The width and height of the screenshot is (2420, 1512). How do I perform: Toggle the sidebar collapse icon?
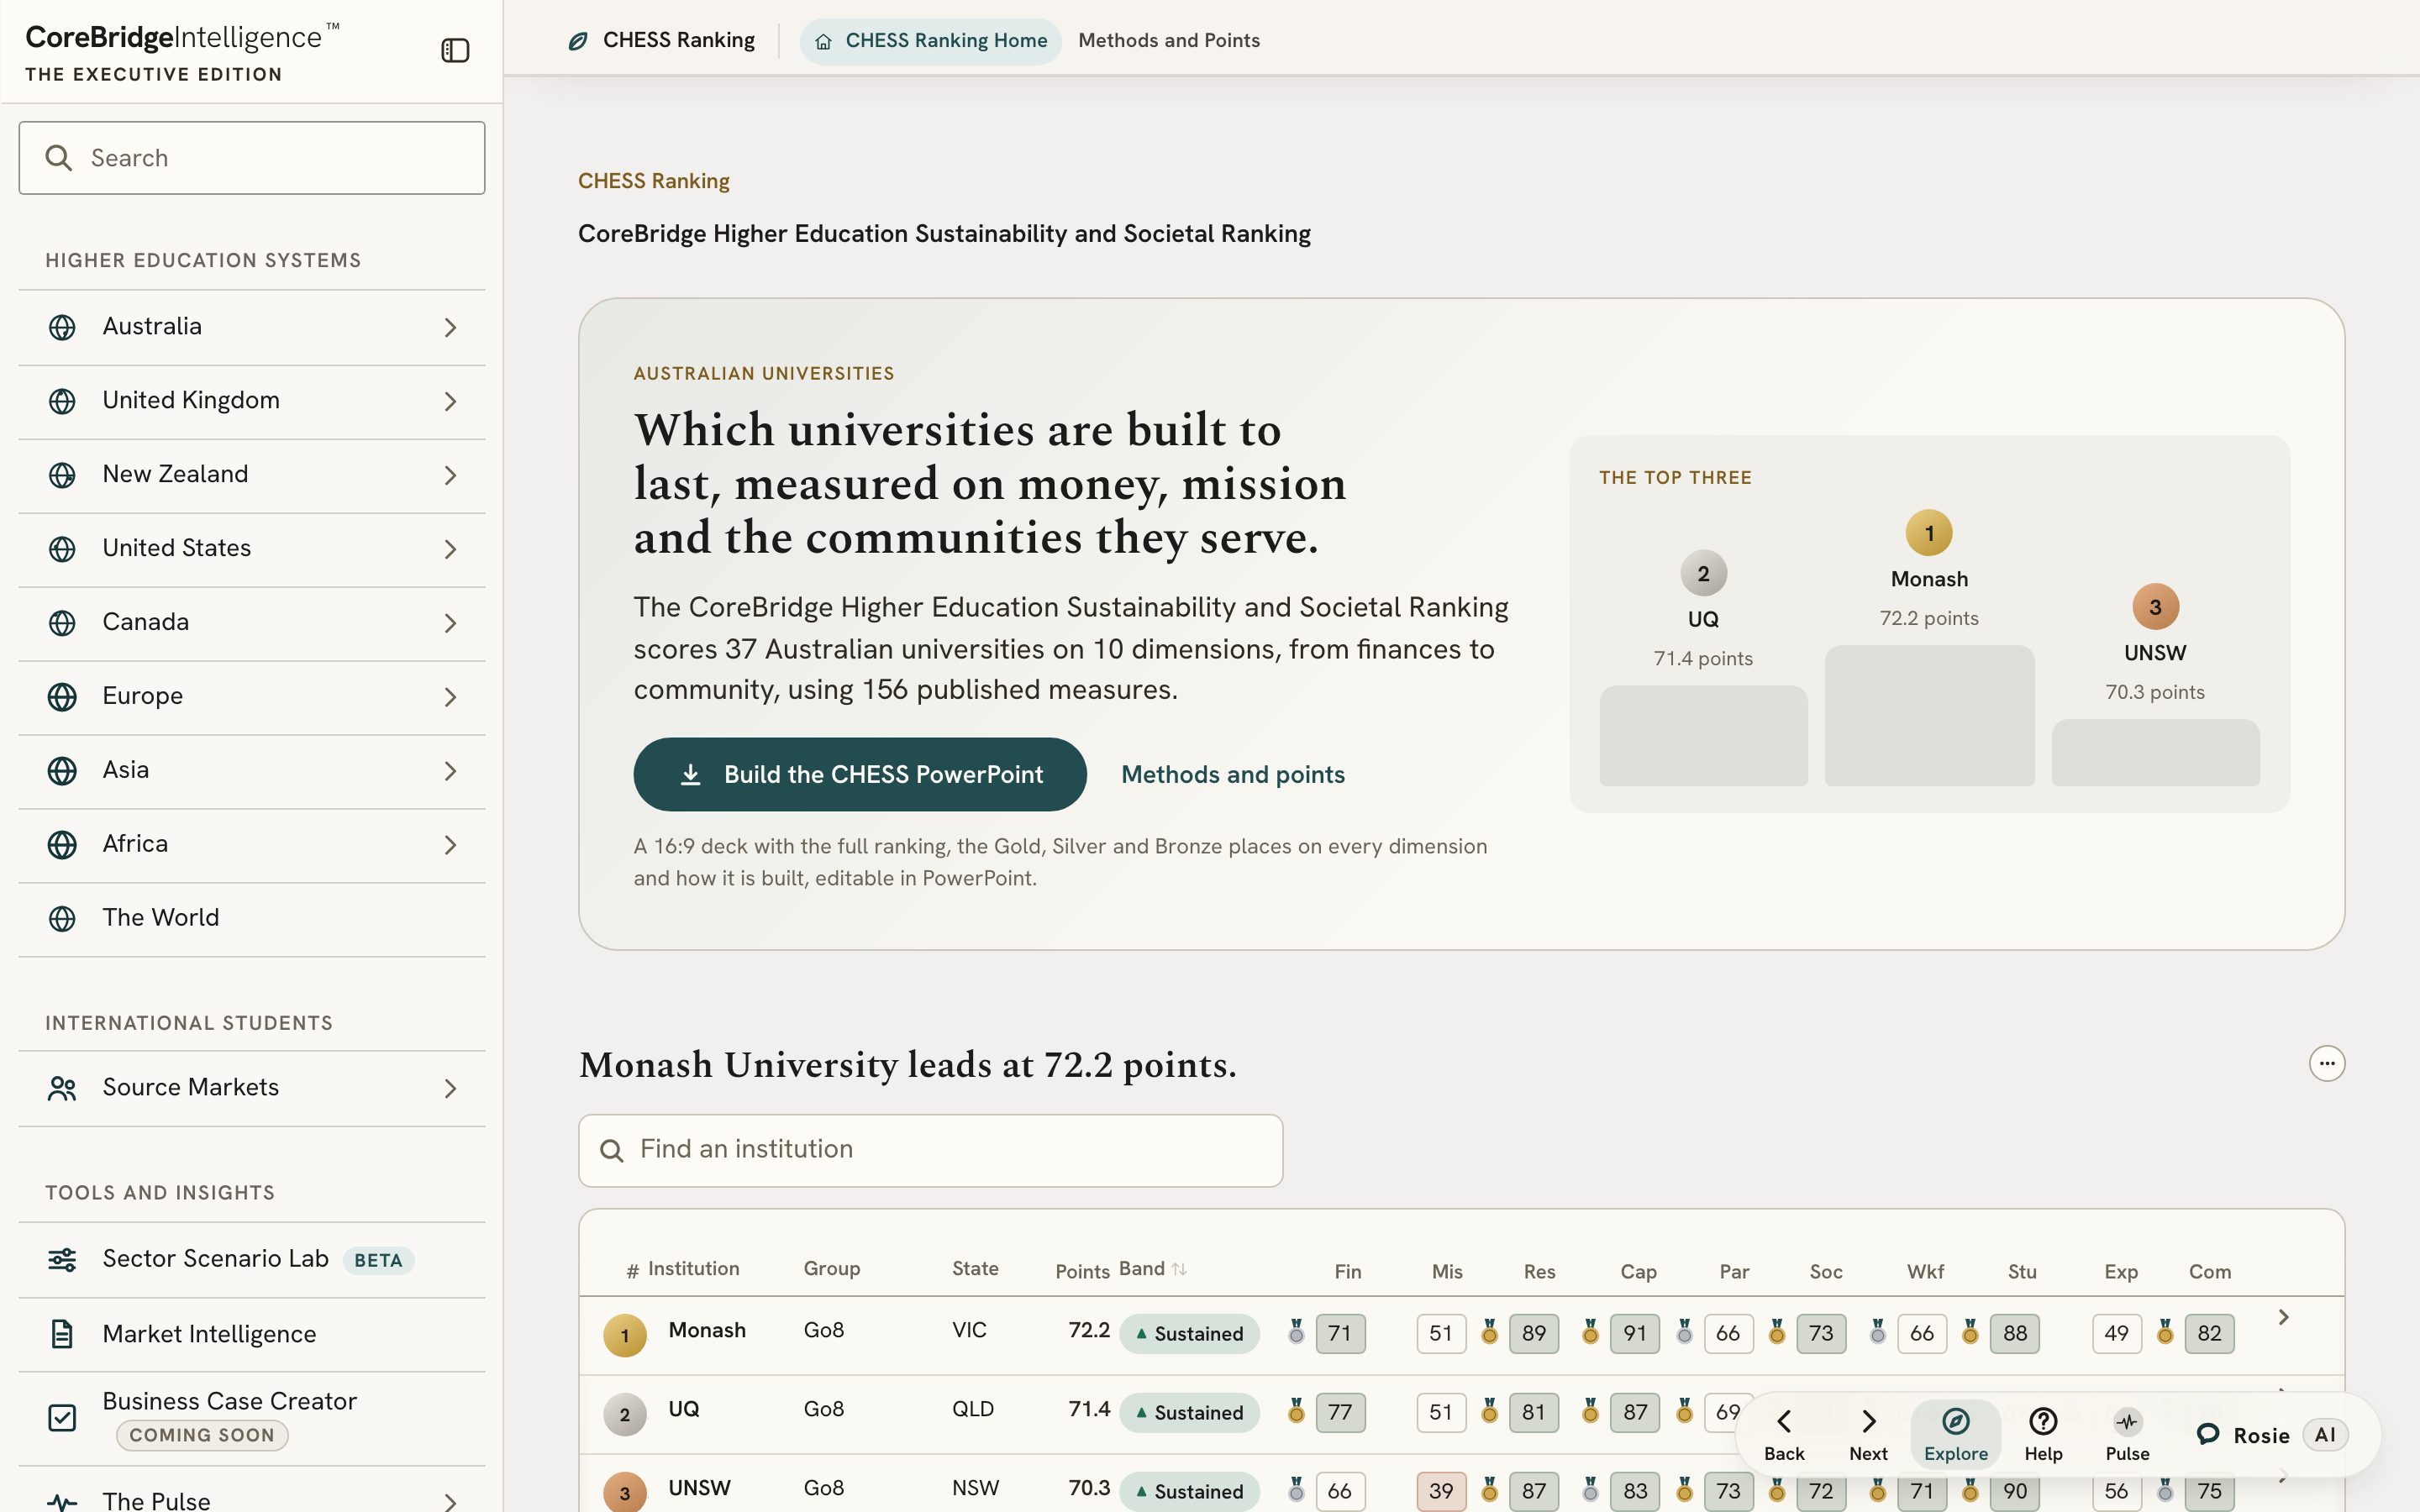point(455,50)
